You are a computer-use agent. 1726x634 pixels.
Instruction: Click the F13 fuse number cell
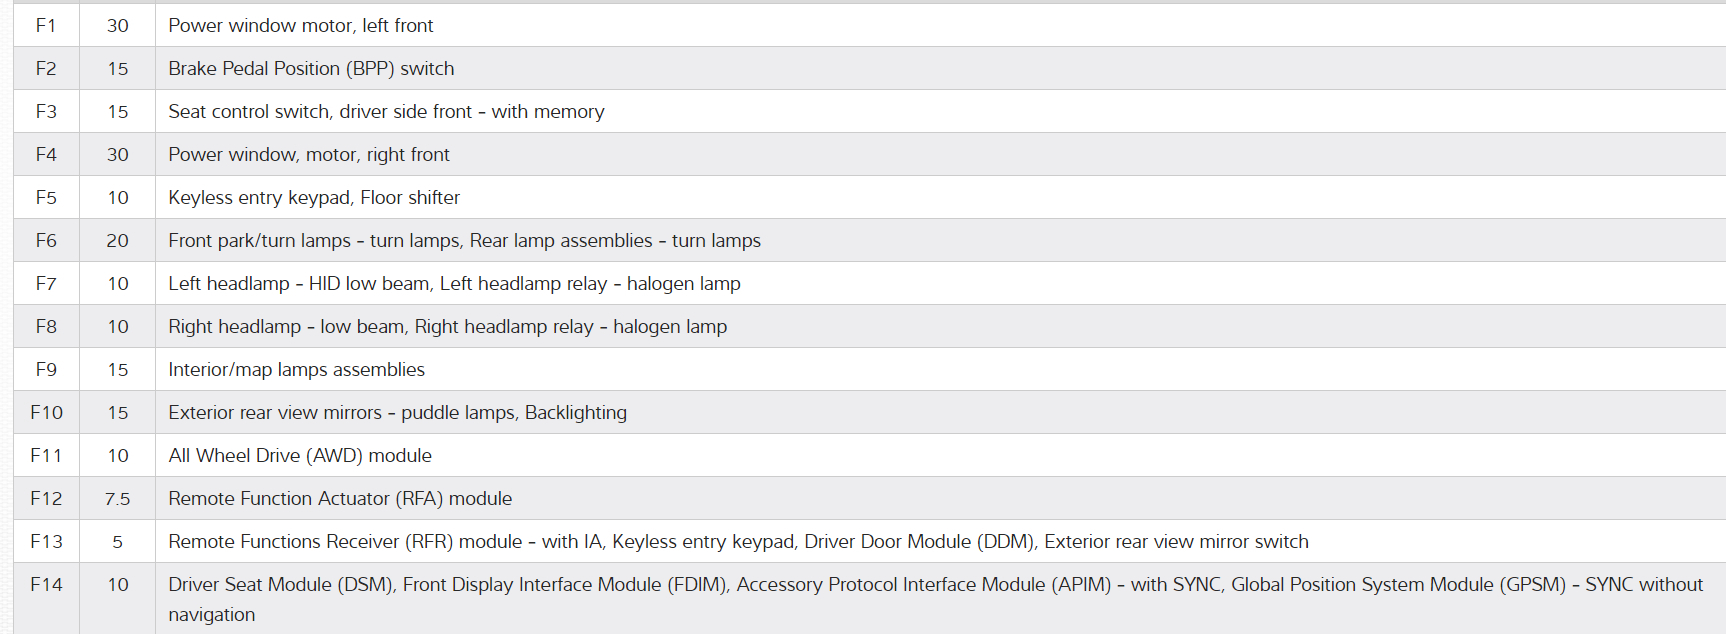click(46, 542)
